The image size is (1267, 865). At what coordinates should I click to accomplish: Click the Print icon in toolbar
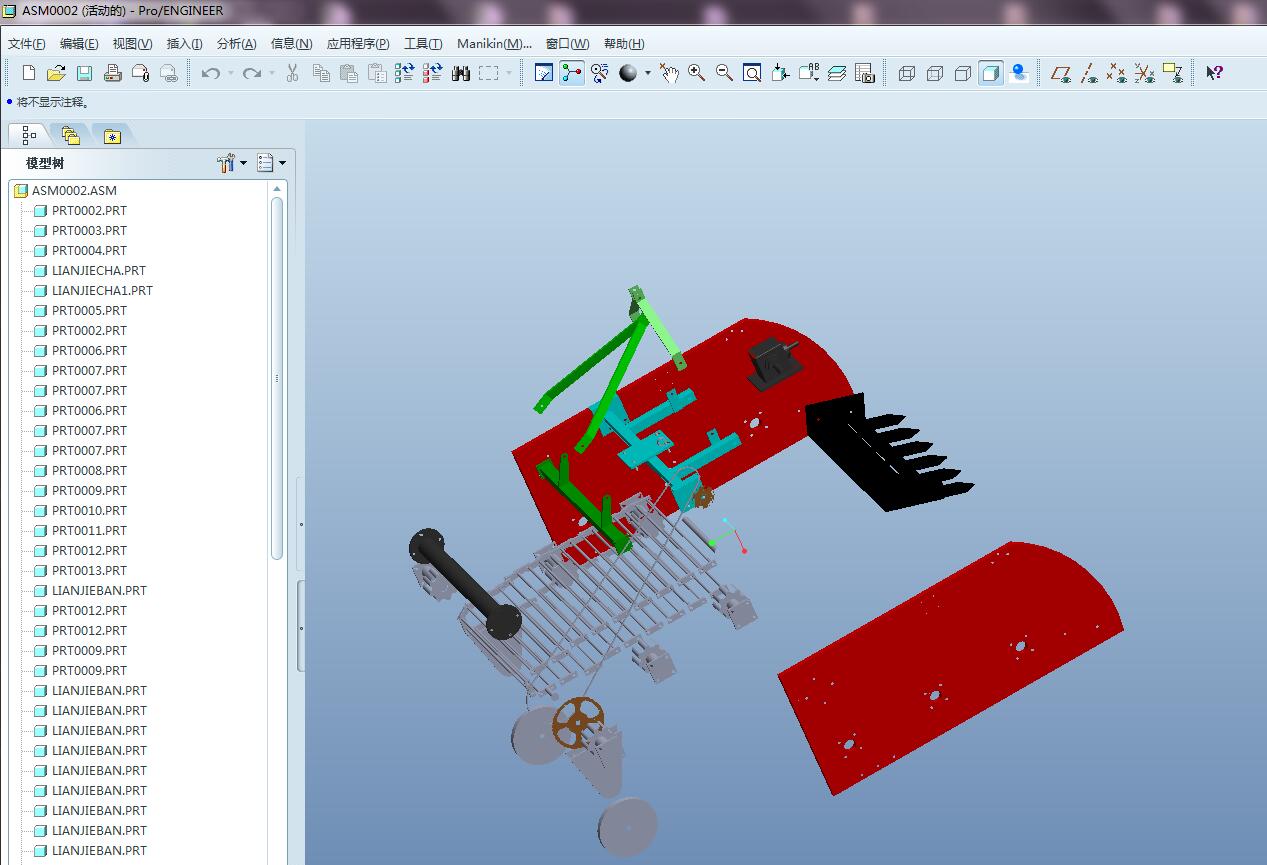112,73
